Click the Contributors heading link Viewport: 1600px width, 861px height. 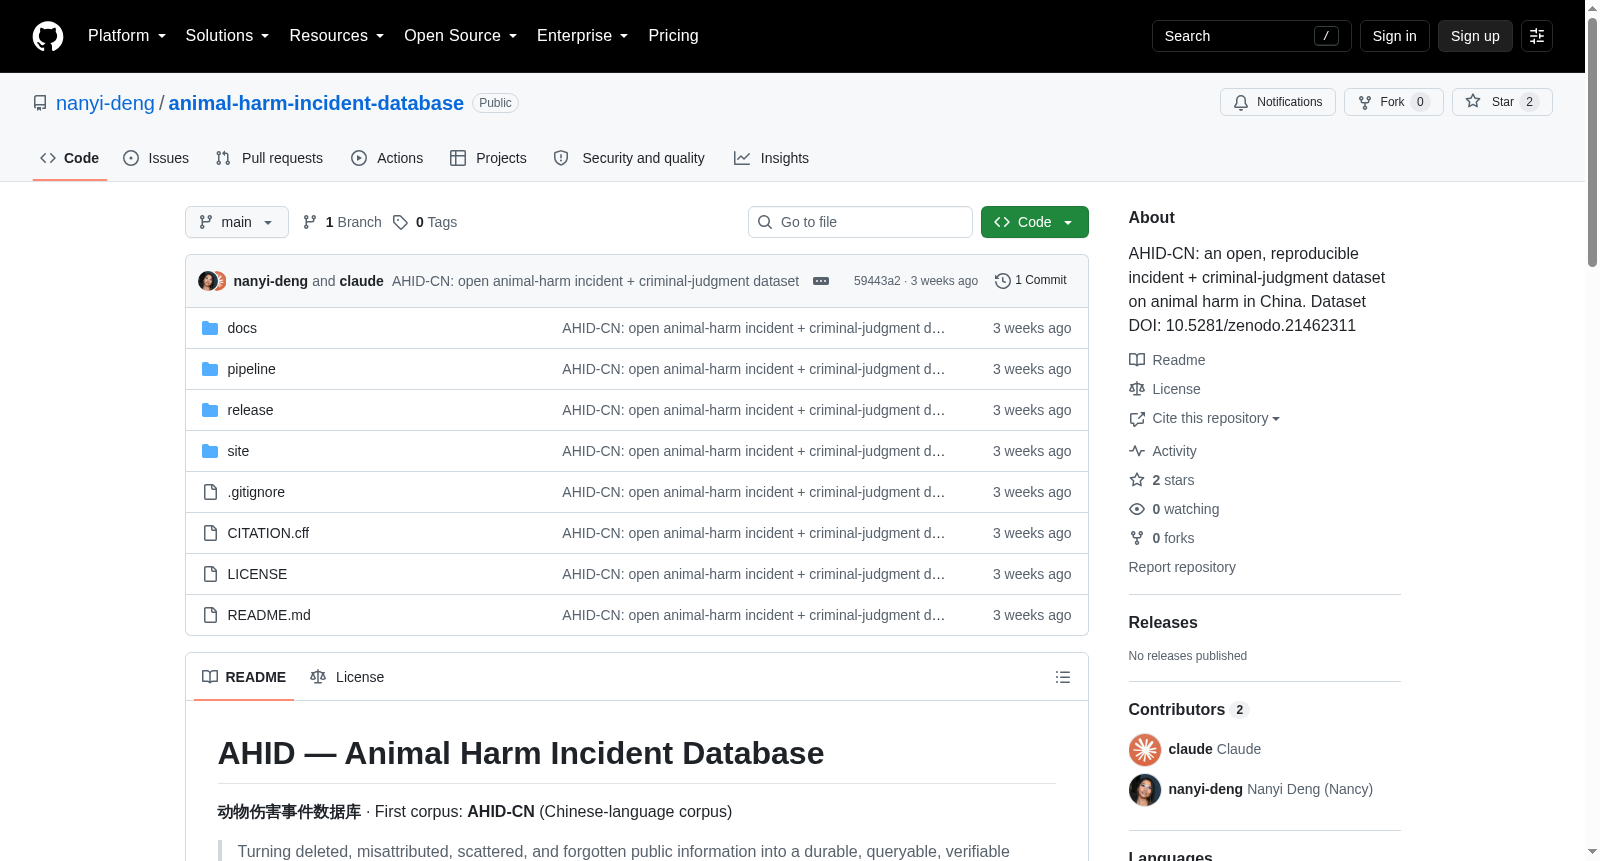pos(1189,709)
